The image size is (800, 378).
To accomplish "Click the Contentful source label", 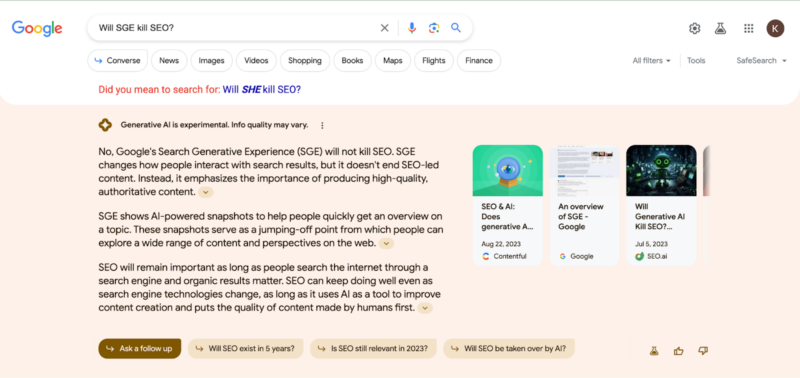I will [x=504, y=257].
